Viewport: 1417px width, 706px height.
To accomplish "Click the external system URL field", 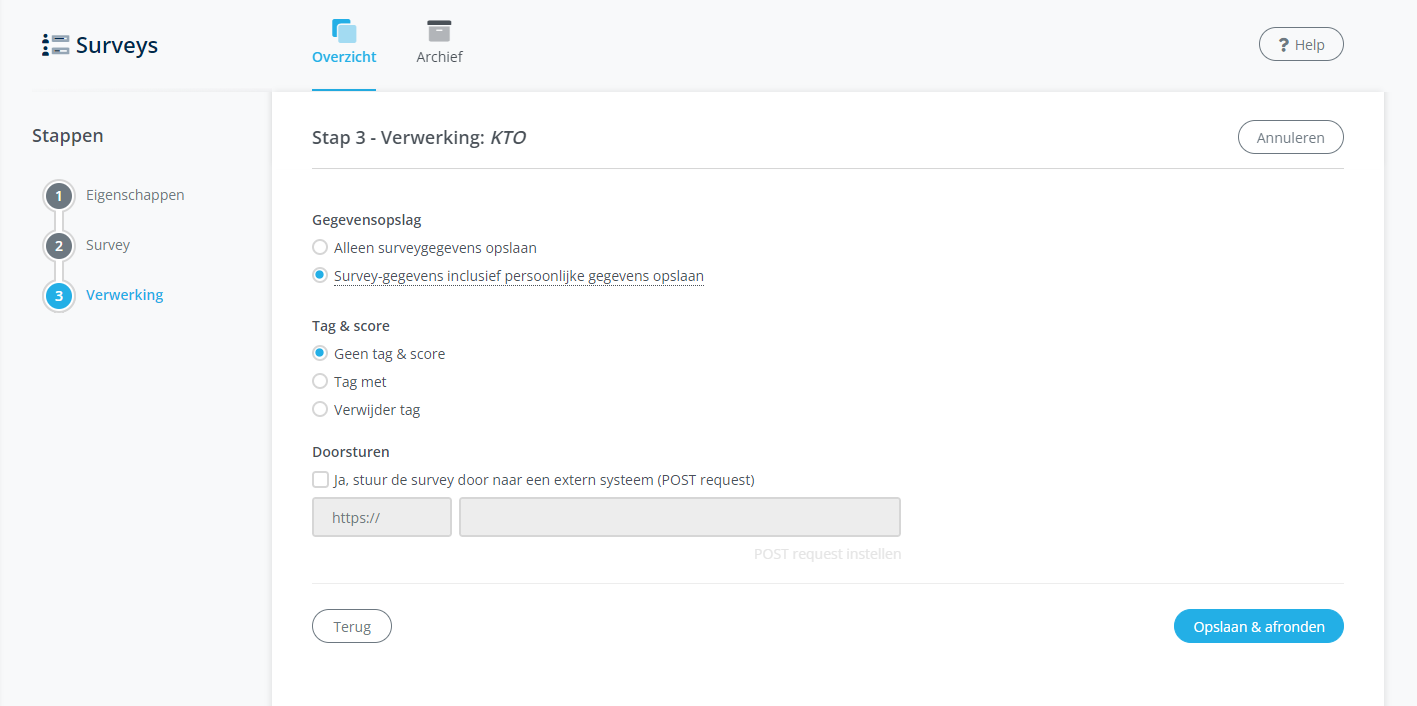I will pyautogui.click(x=680, y=517).
